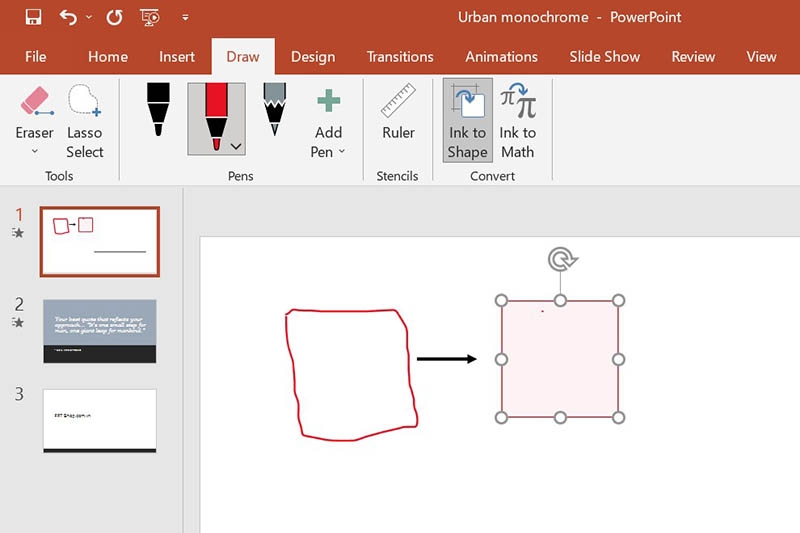This screenshot has width=800, height=533.
Task: Open the Review tab
Action: coord(693,57)
